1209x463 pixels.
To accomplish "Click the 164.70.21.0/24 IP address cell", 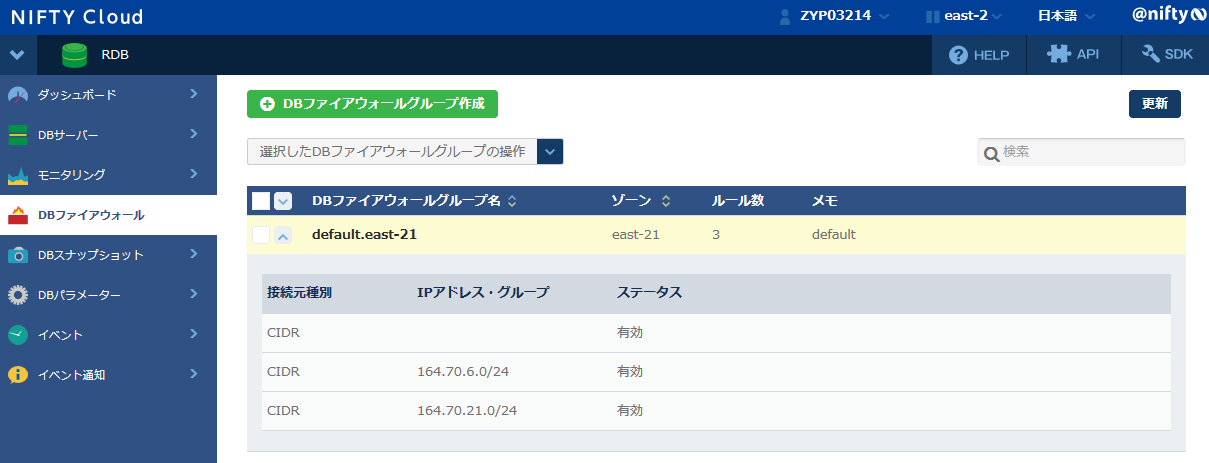I will pyautogui.click(x=467, y=411).
